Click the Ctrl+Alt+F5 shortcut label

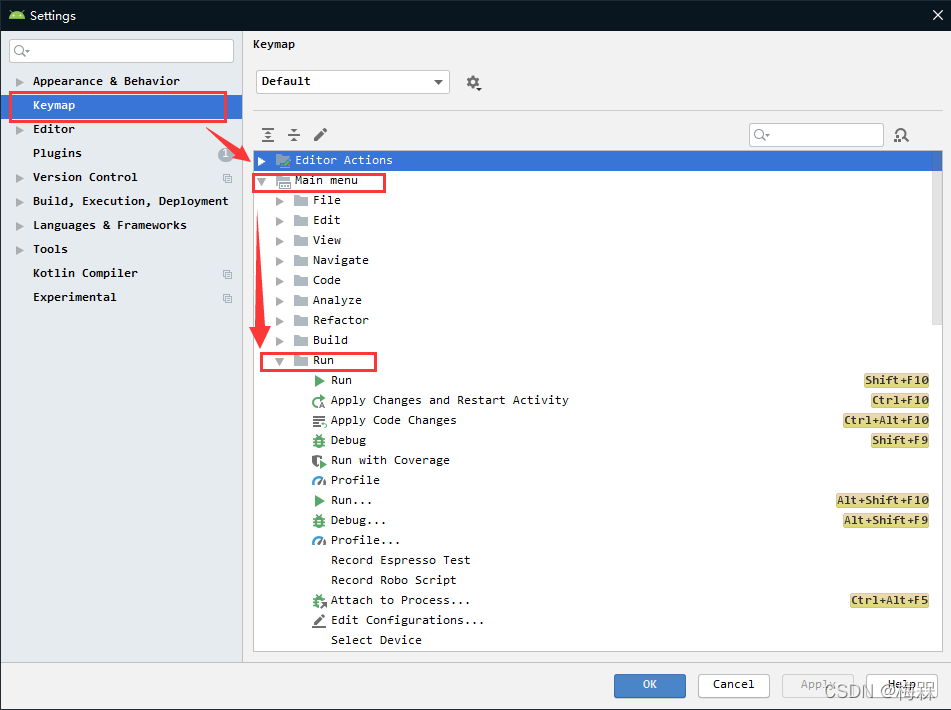(x=889, y=601)
